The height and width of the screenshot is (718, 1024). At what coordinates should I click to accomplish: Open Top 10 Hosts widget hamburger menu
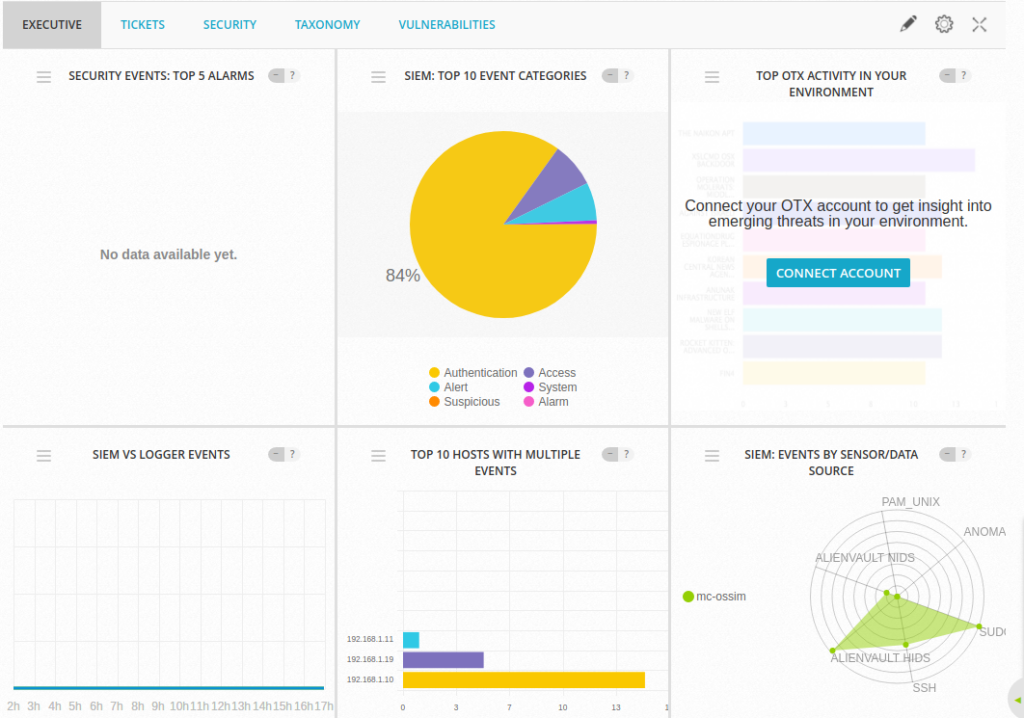pos(378,455)
